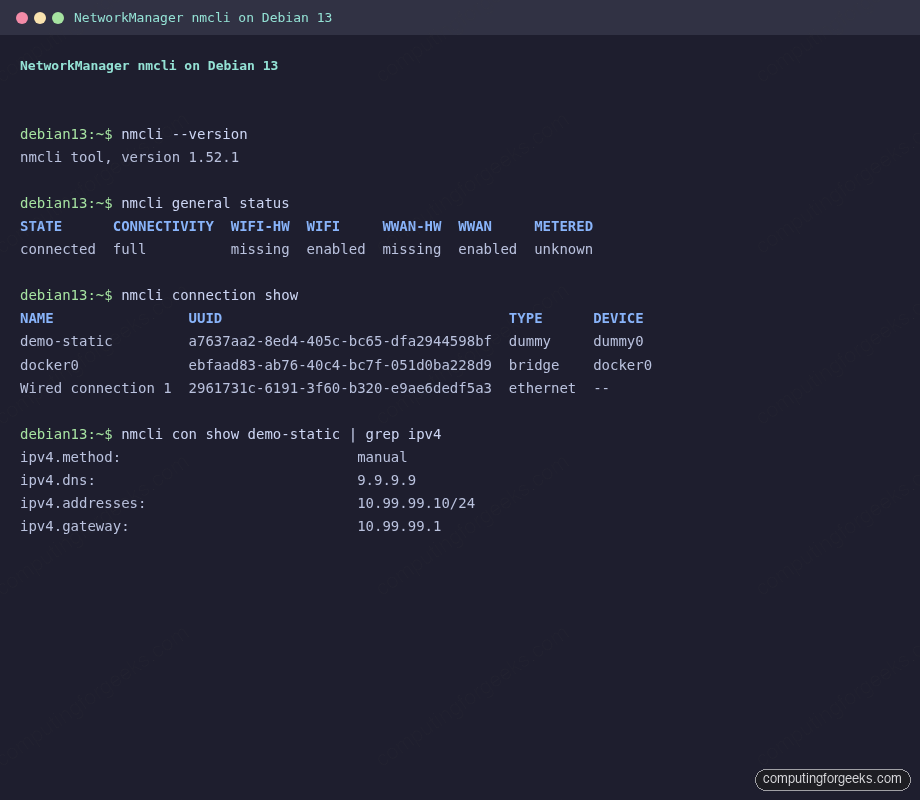Click the yellow minimize traffic-light button
The height and width of the screenshot is (800, 920).
[x=41, y=17]
